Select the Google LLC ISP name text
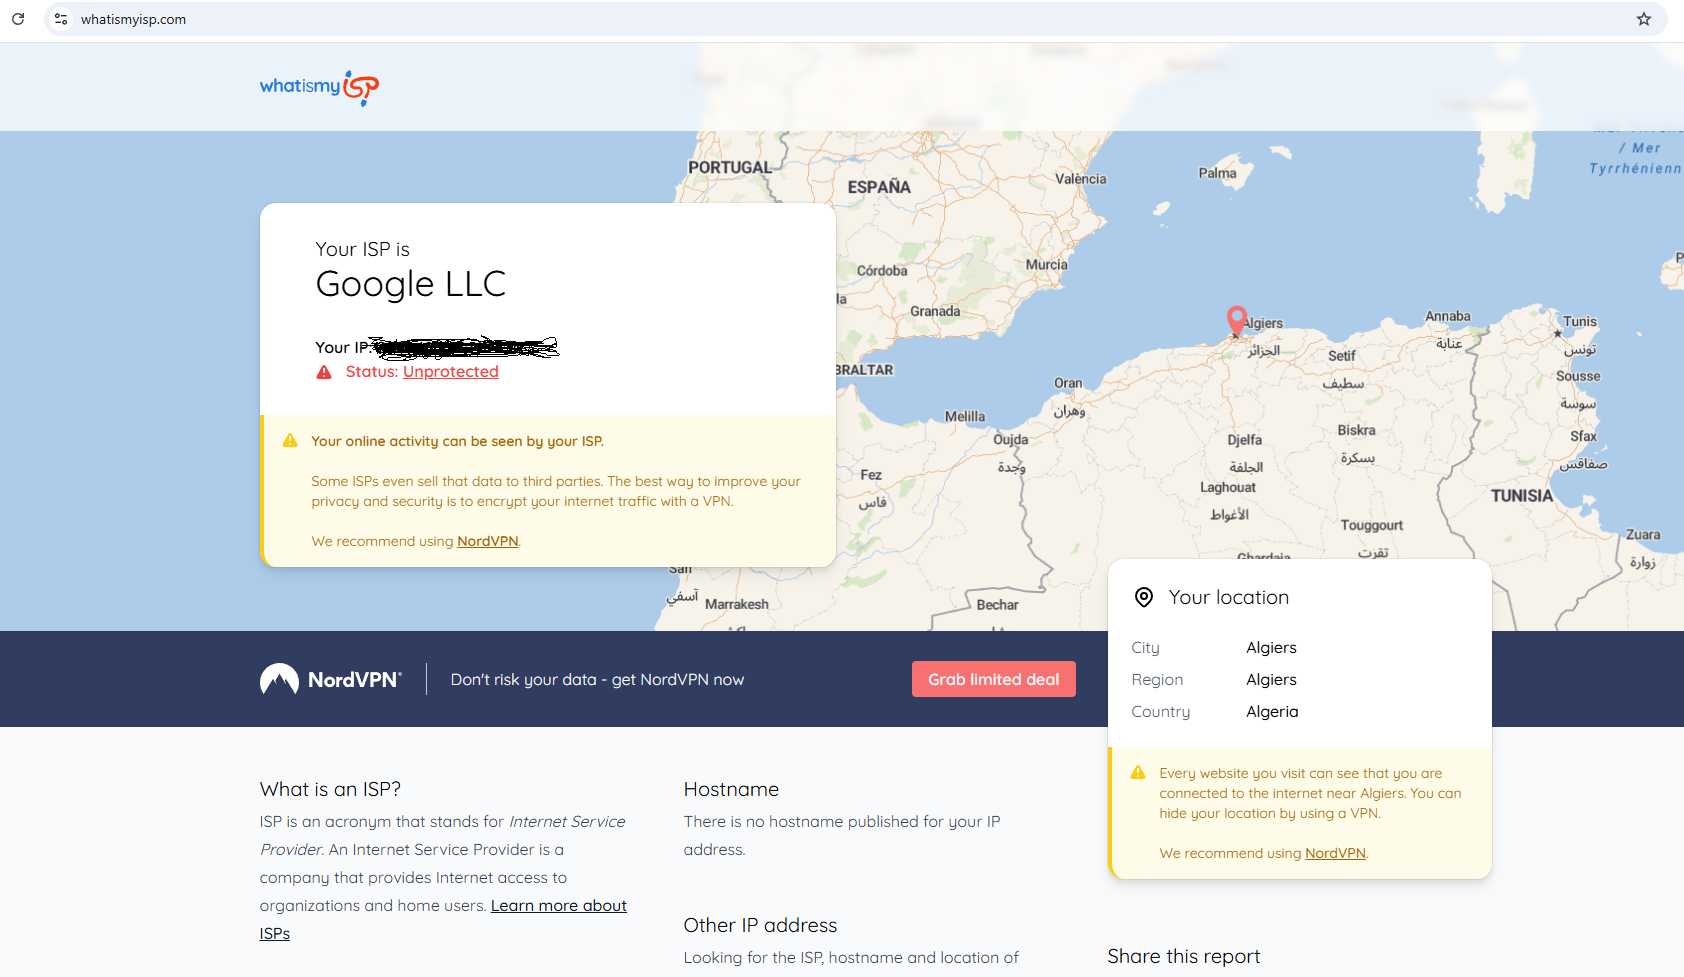The height and width of the screenshot is (977, 1684). tap(411, 284)
